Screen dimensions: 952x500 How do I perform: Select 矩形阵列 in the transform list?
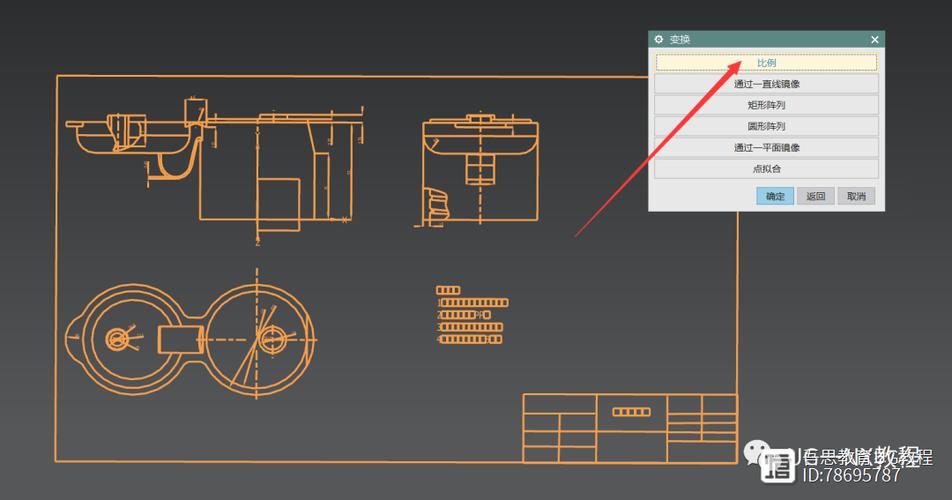pos(766,105)
